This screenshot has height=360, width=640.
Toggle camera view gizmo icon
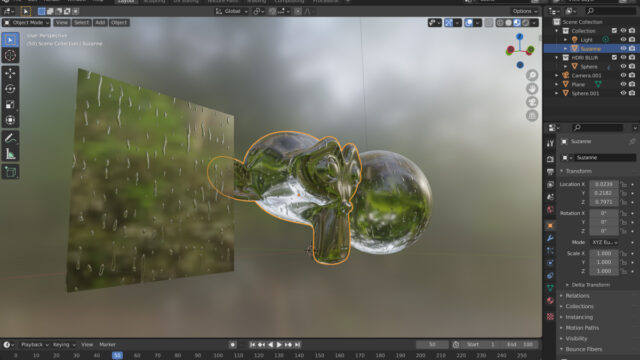coord(532,102)
